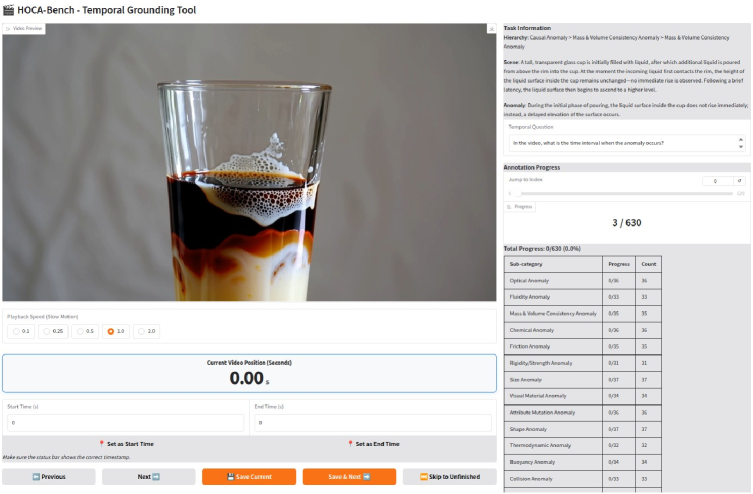Image resolution: width=753 pixels, height=494 pixels.
Task: Click the Temporal Question scroll down arrow
Action: (741, 146)
